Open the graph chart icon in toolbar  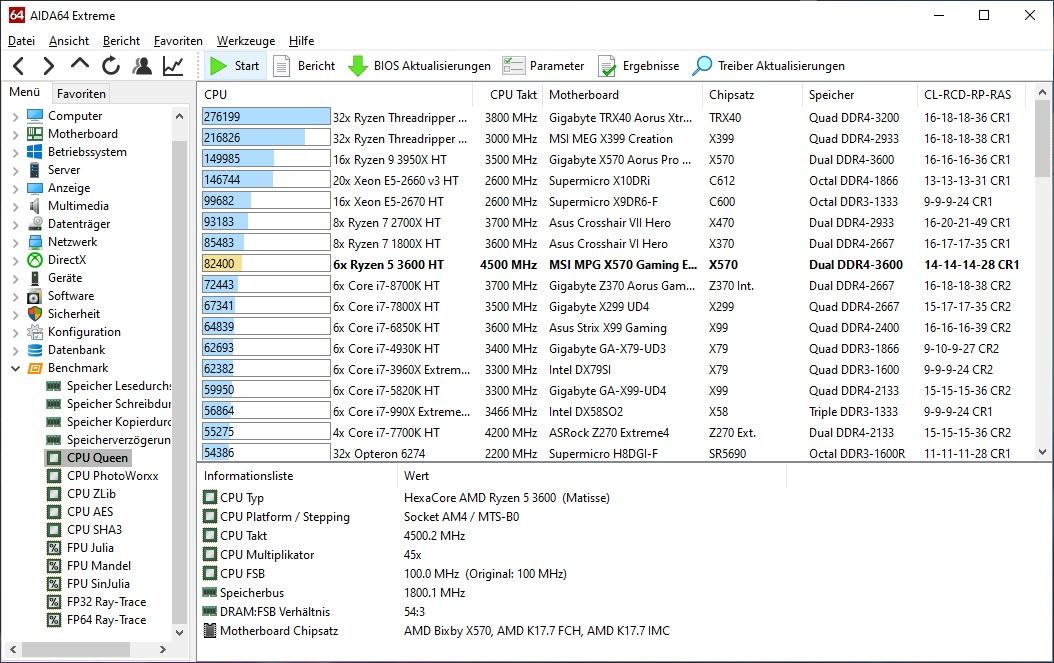coord(173,66)
